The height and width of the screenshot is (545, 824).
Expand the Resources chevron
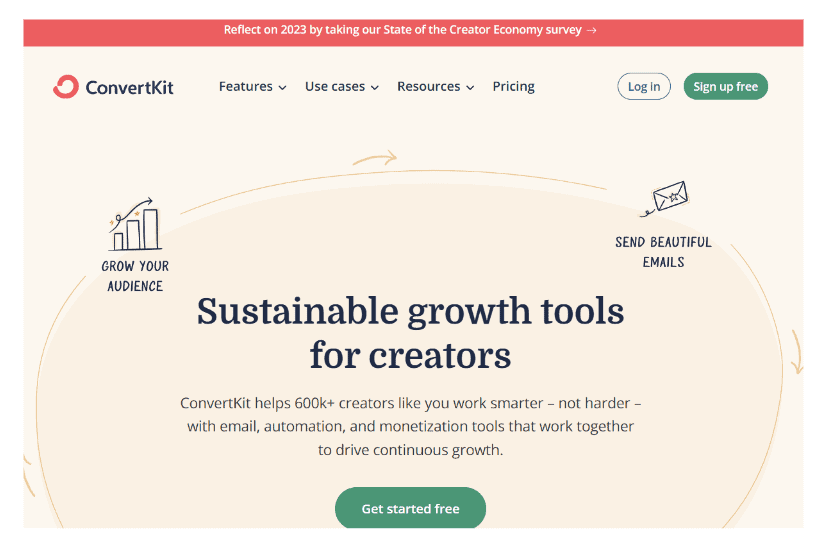(470, 88)
